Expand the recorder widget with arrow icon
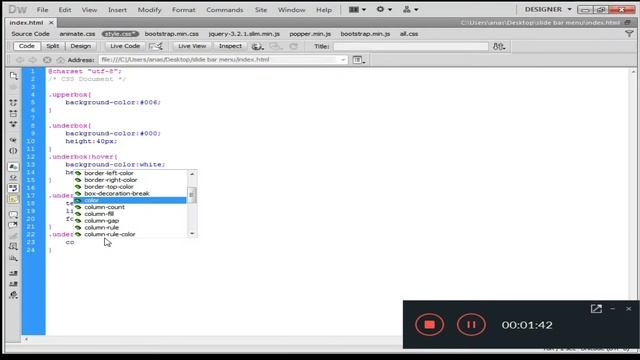The height and width of the screenshot is (360, 640). click(596, 309)
